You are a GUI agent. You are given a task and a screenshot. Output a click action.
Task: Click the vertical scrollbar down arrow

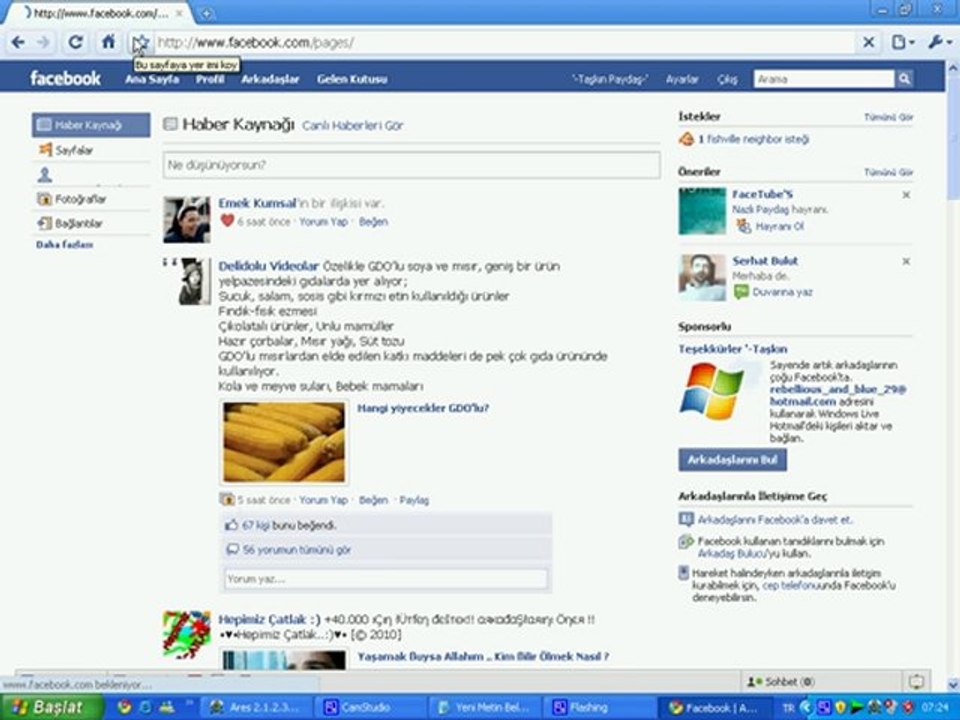pyautogui.click(x=953, y=684)
